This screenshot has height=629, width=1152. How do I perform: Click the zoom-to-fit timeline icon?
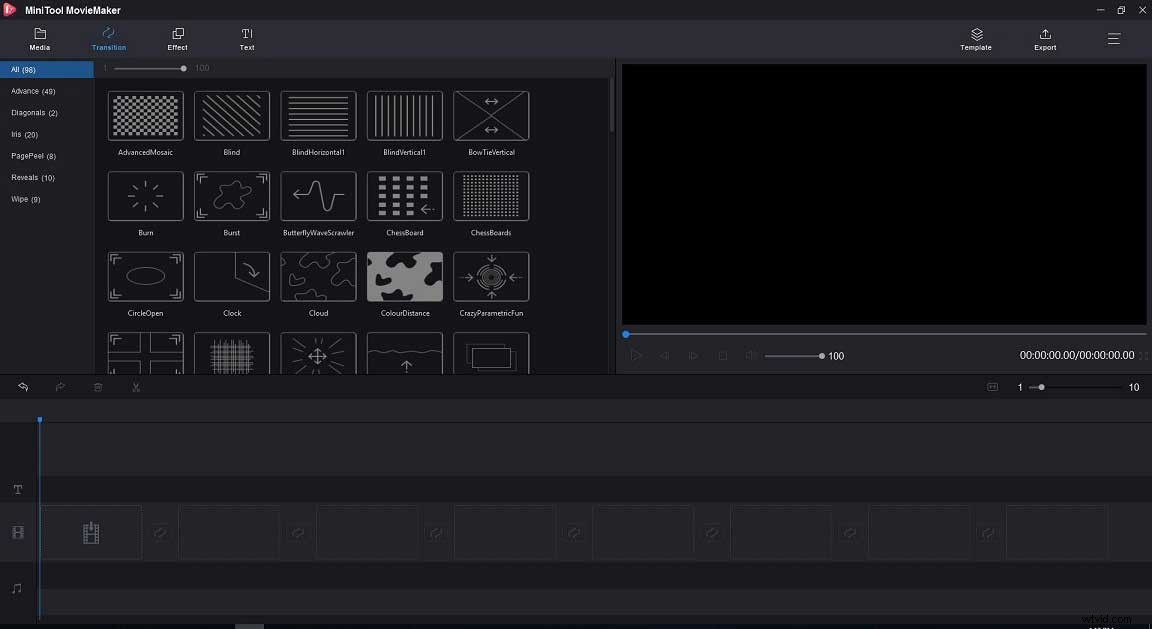pyautogui.click(x=992, y=387)
